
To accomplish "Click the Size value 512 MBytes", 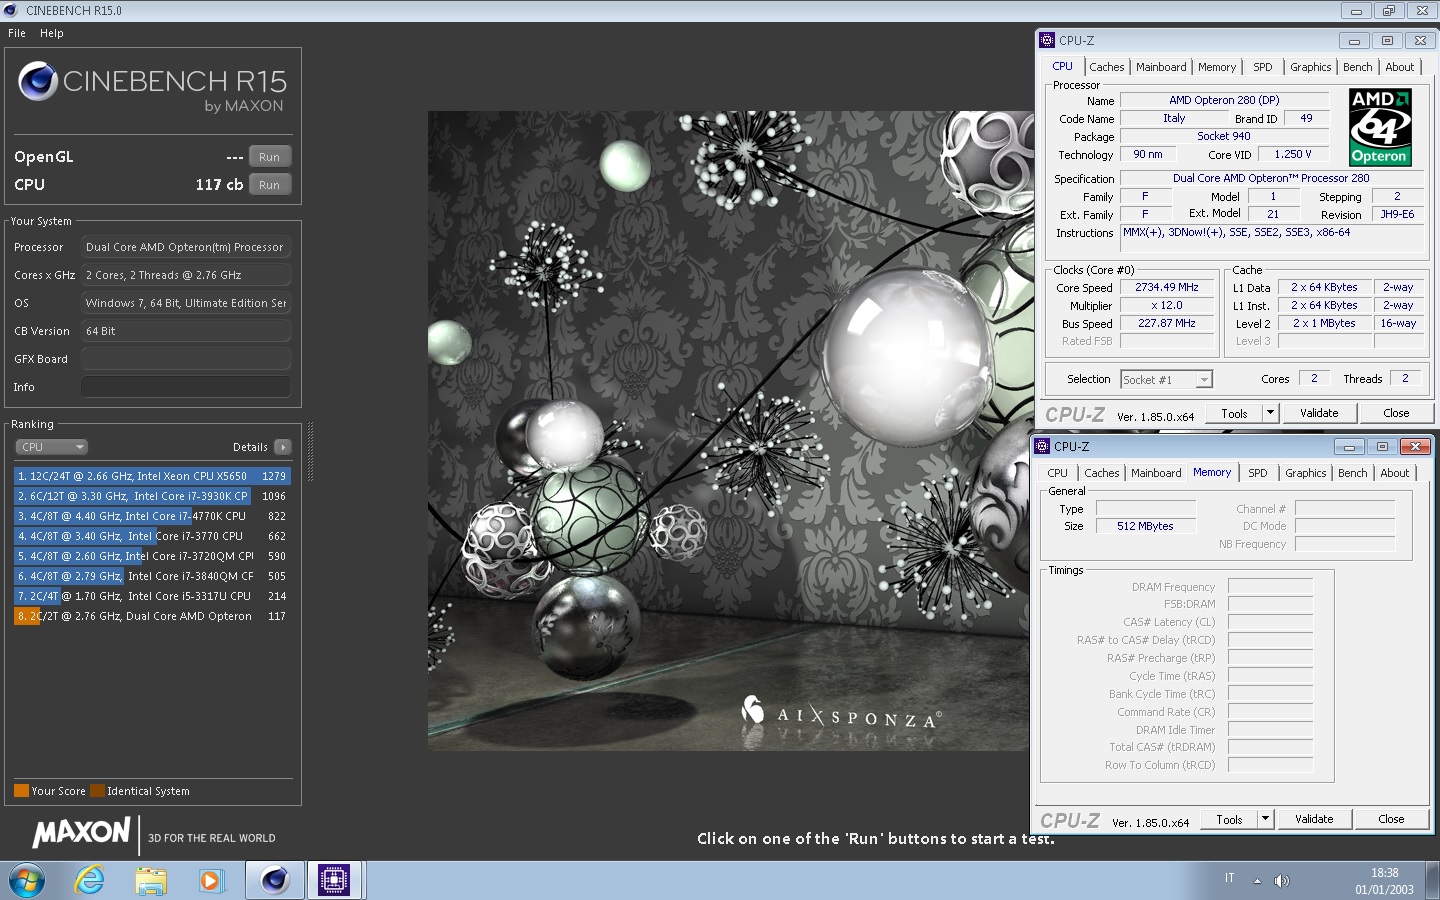I will [1145, 526].
